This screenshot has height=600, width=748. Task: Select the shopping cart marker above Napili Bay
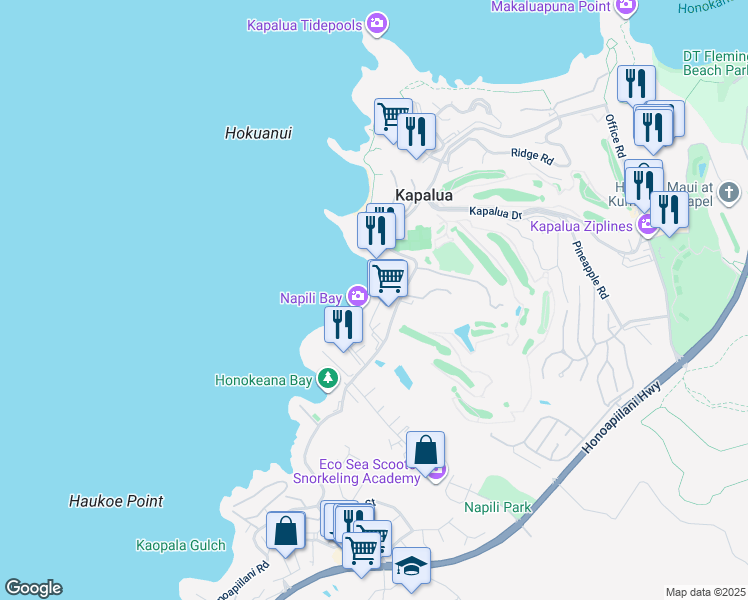point(388,281)
